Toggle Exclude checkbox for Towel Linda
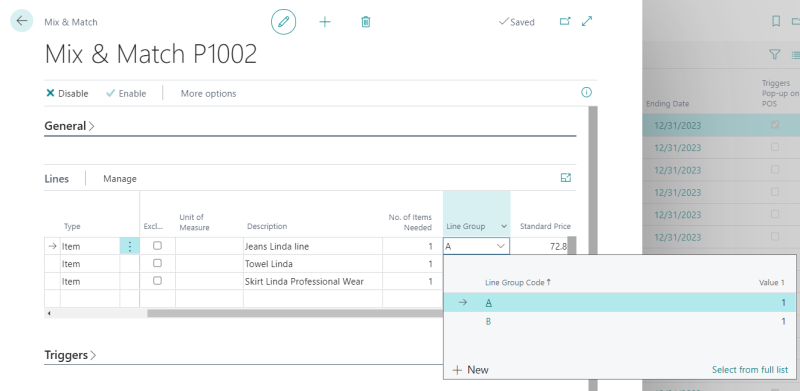Viewport: 800px width, 391px height. click(x=157, y=263)
